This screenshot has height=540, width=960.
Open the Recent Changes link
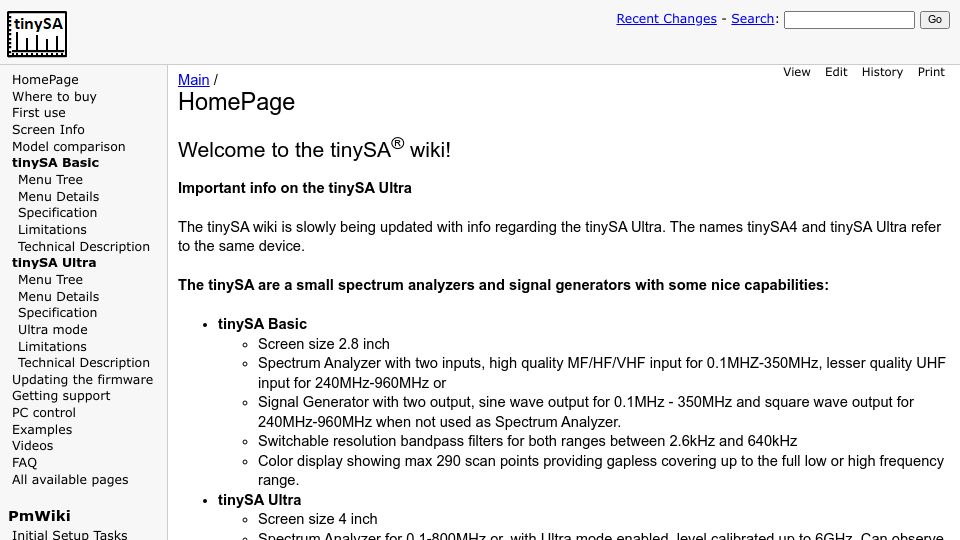(x=666, y=19)
